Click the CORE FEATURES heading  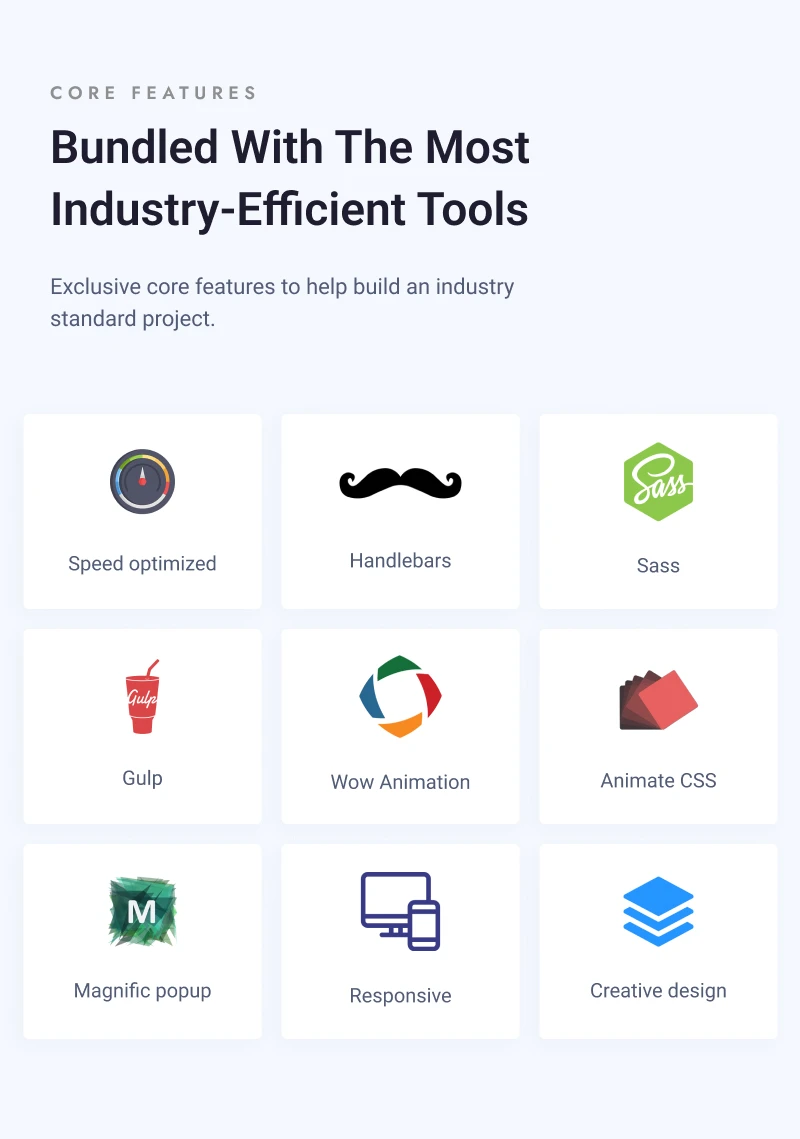tap(153, 92)
